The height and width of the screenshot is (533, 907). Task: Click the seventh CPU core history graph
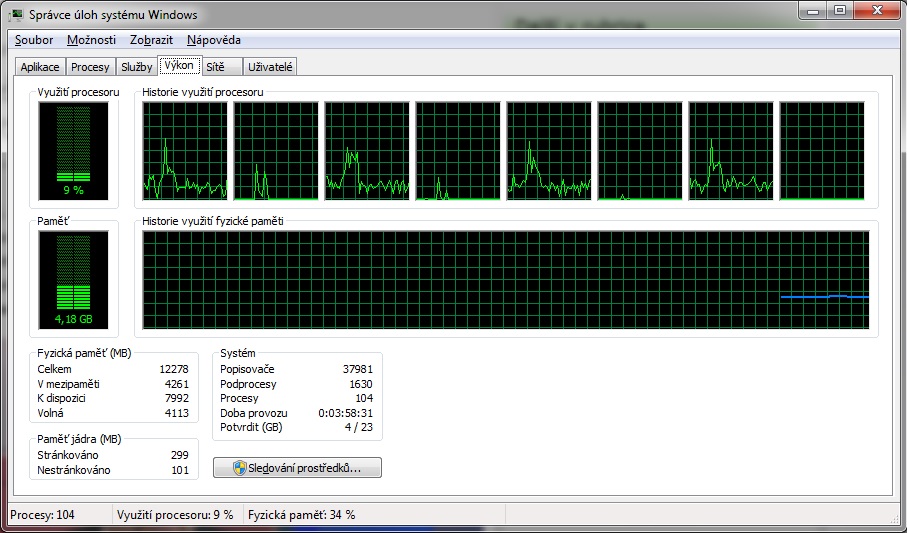(x=731, y=151)
